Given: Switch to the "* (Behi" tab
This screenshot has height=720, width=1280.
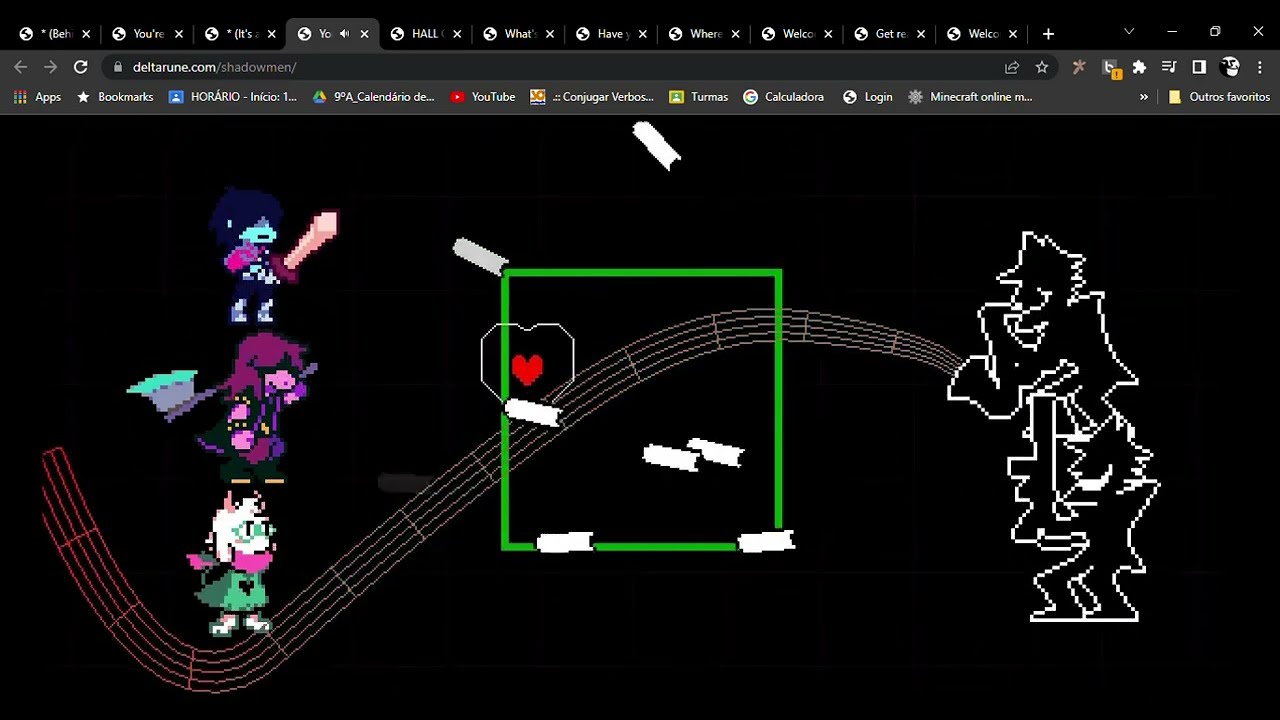Looking at the screenshot, I should (55, 34).
